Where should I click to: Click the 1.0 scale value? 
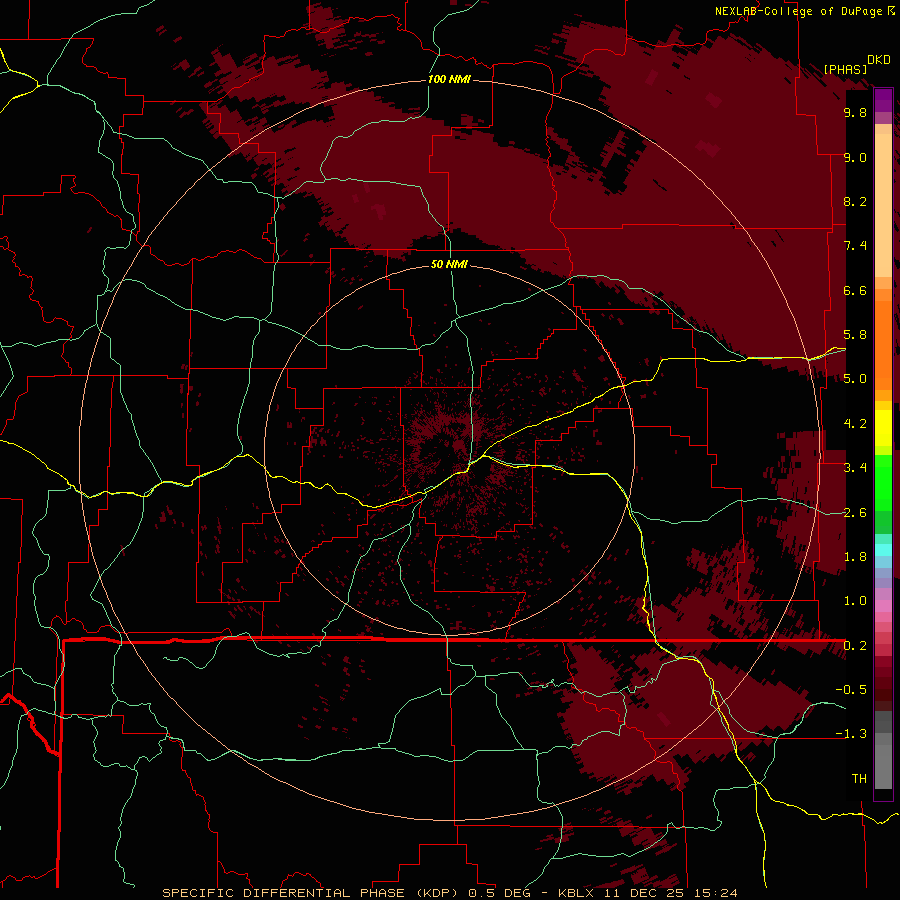click(855, 601)
